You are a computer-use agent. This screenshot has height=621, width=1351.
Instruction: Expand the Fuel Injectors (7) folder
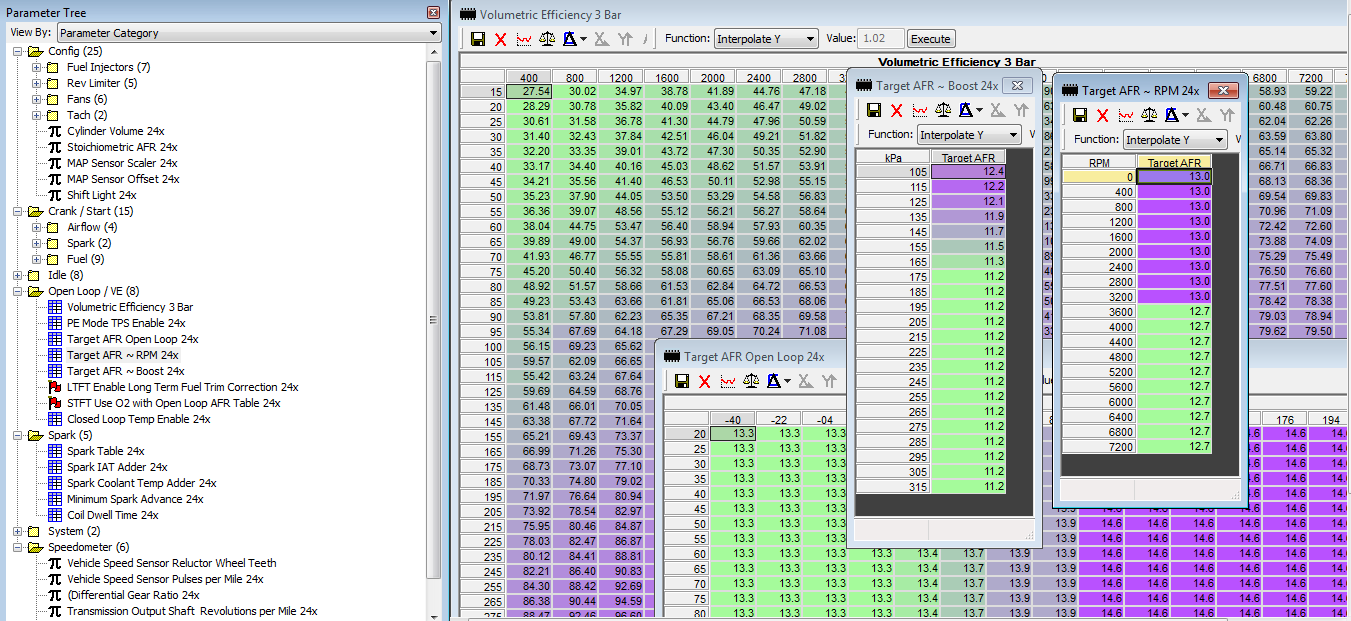tap(37, 67)
